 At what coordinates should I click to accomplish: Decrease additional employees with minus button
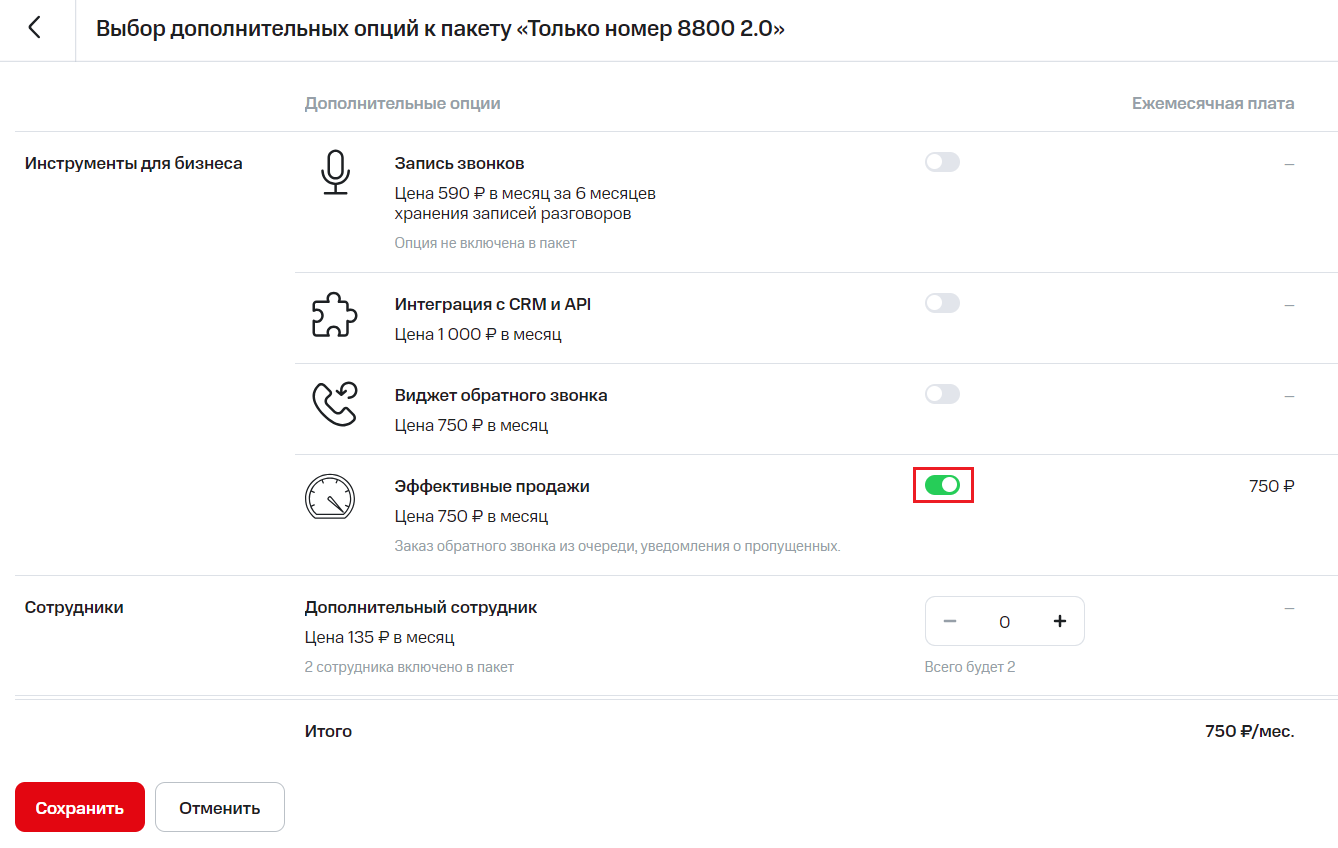(x=950, y=621)
